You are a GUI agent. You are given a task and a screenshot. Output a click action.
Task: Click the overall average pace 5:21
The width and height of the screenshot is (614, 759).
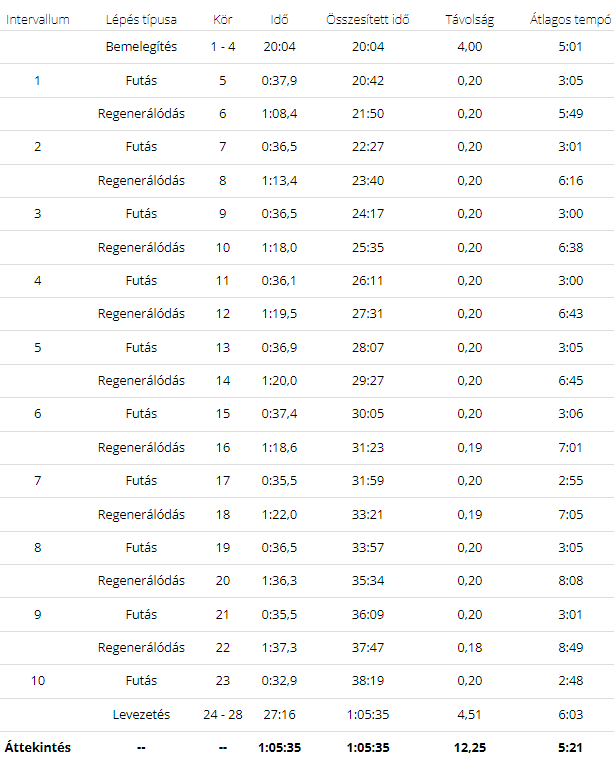[x=570, y=747]
